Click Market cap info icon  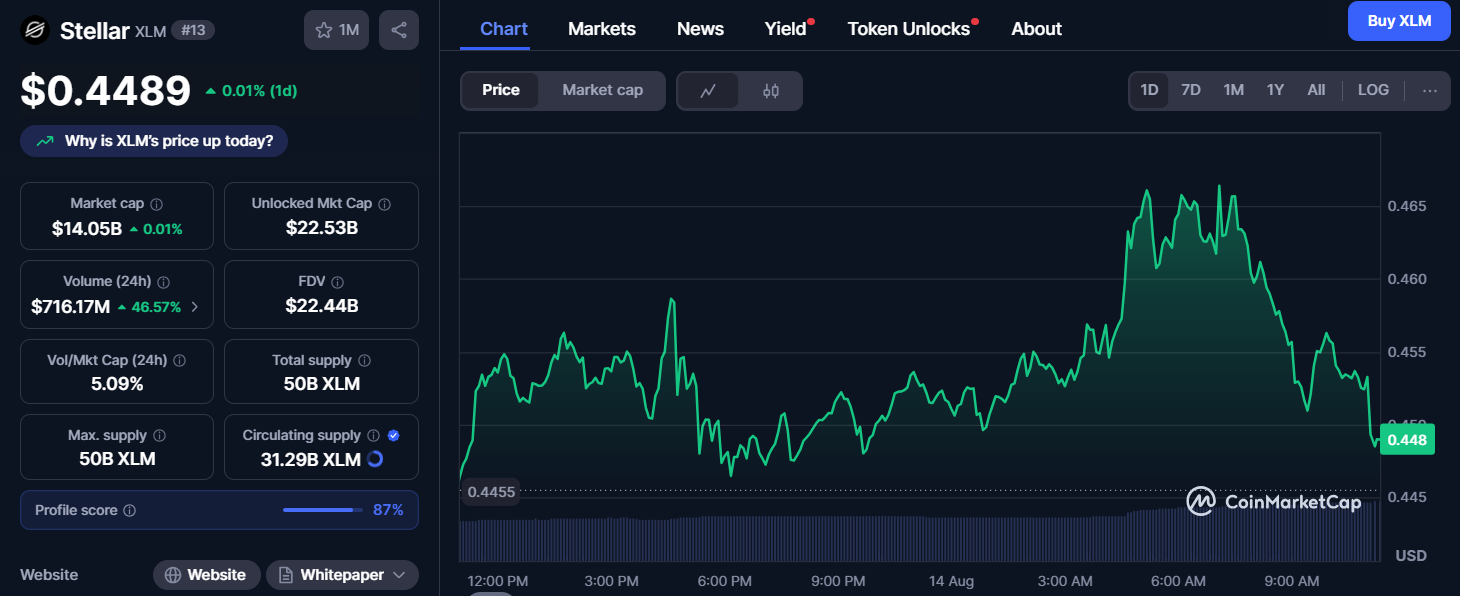tap(157, 204)
